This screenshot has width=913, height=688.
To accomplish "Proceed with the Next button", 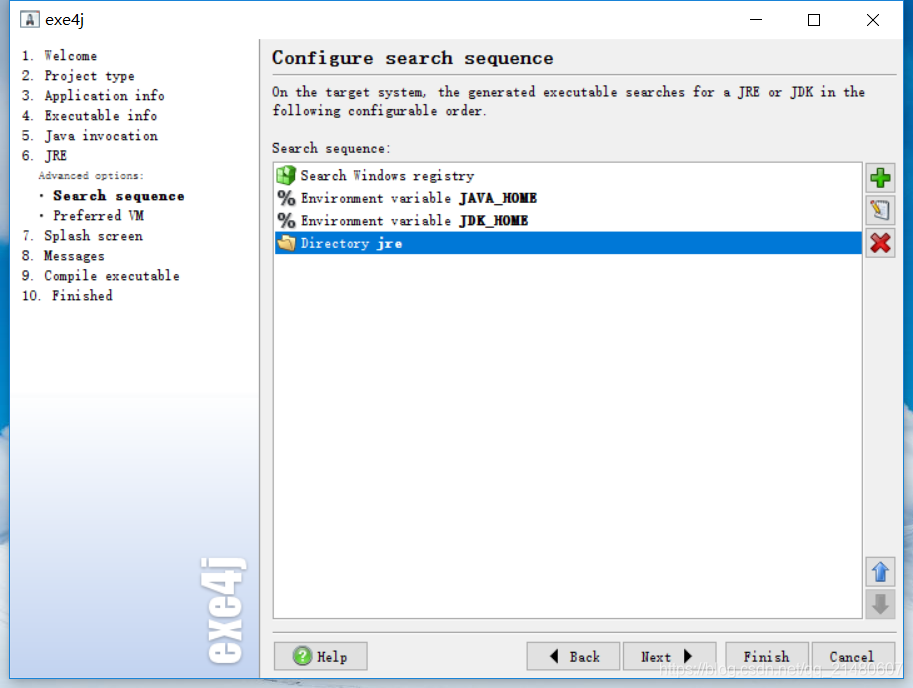I will point(669,656).
